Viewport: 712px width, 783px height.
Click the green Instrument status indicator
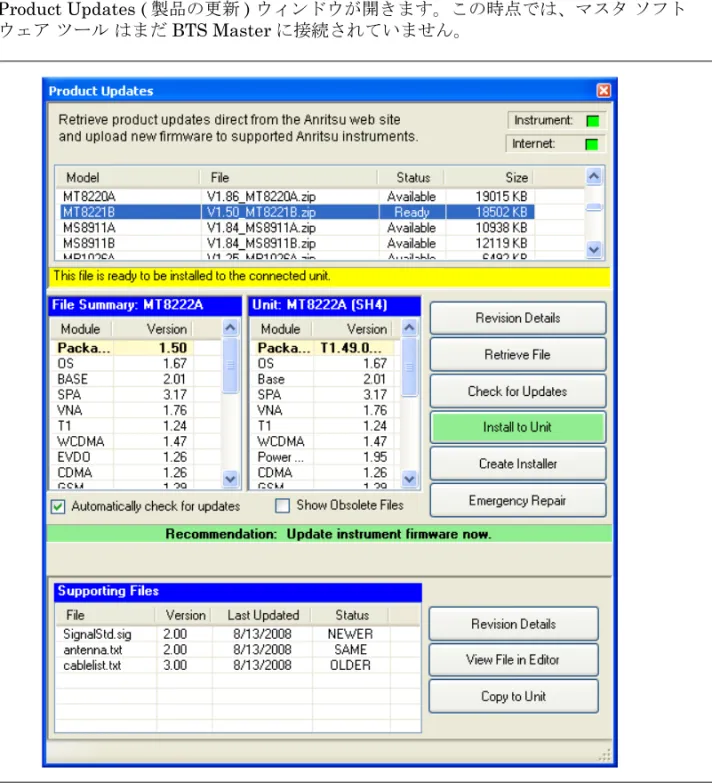[593, 121]
